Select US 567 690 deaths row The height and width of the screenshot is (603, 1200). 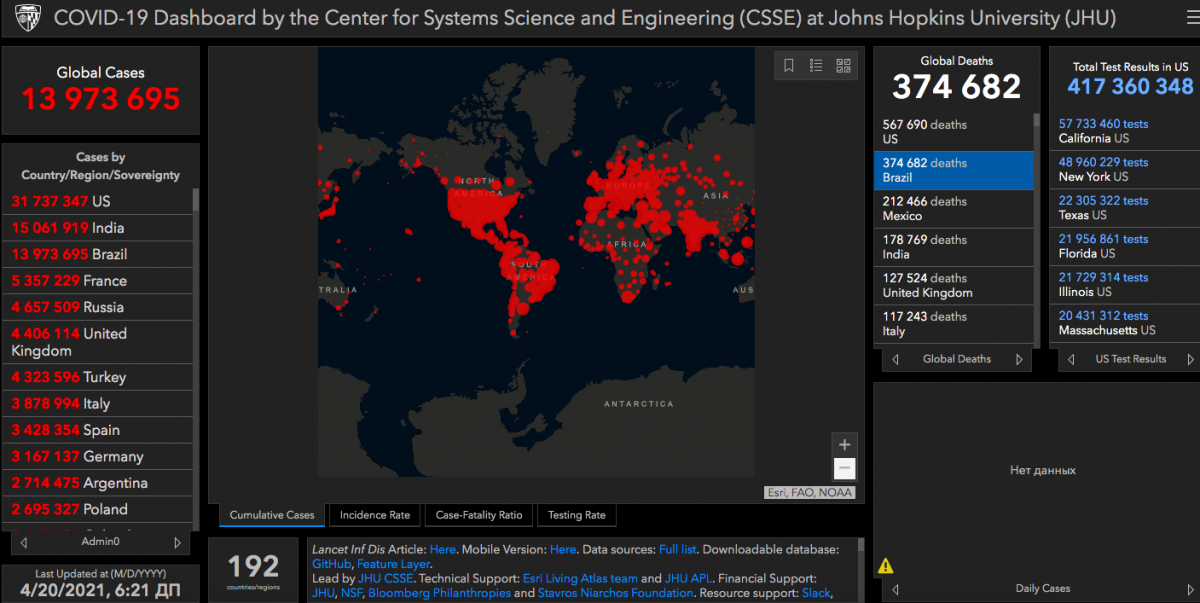[x=953, y=132]
